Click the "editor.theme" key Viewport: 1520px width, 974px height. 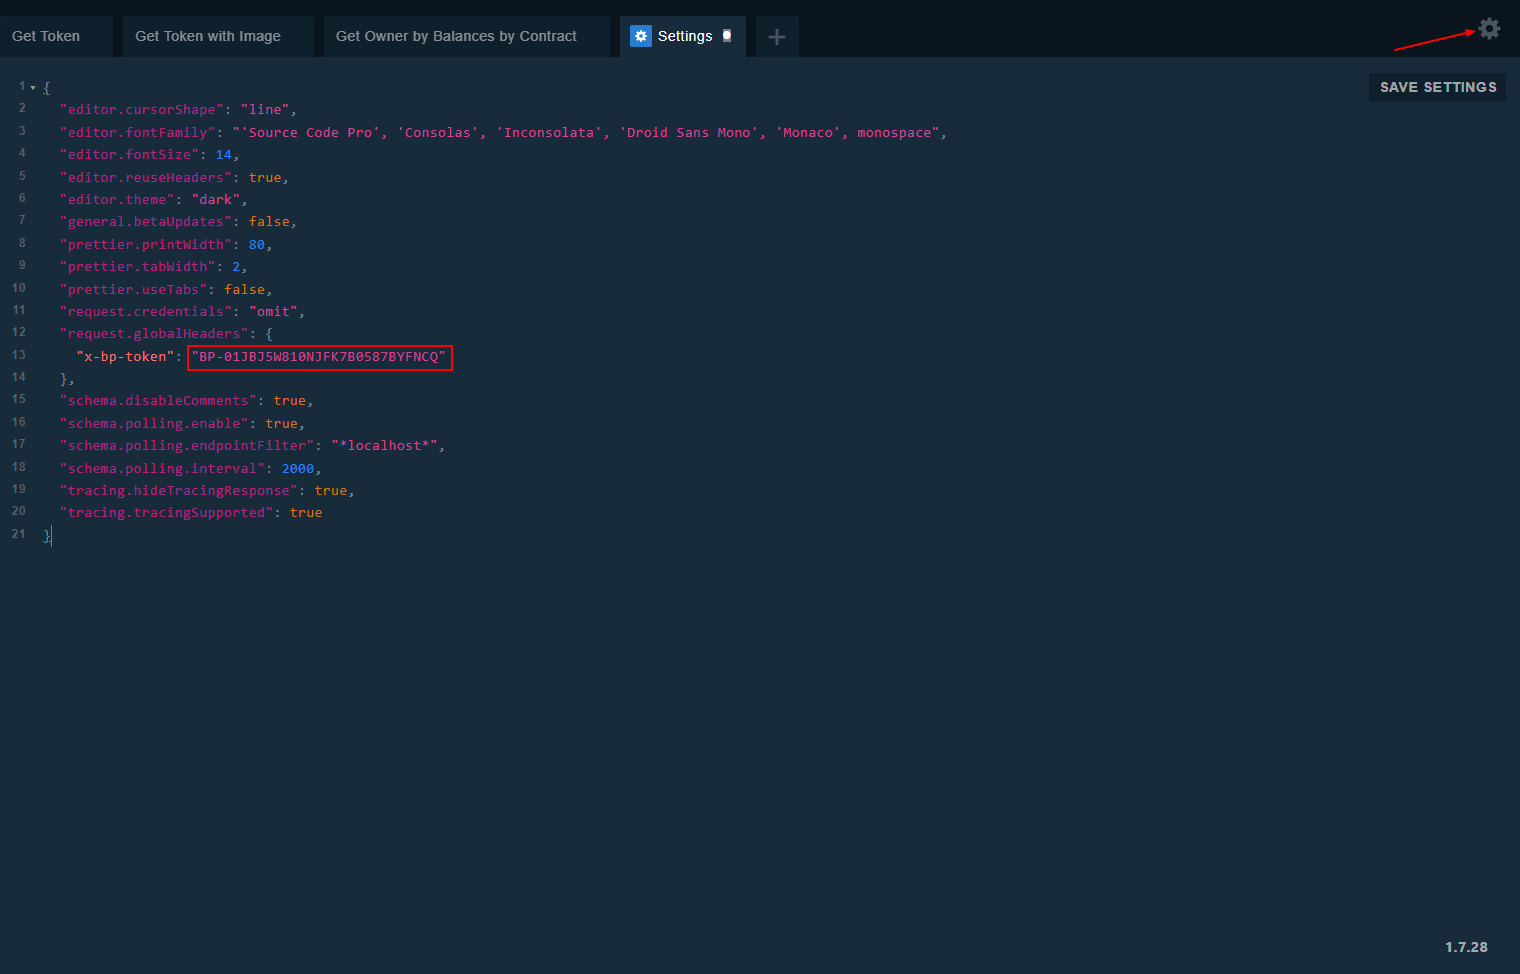click(117, 200)
